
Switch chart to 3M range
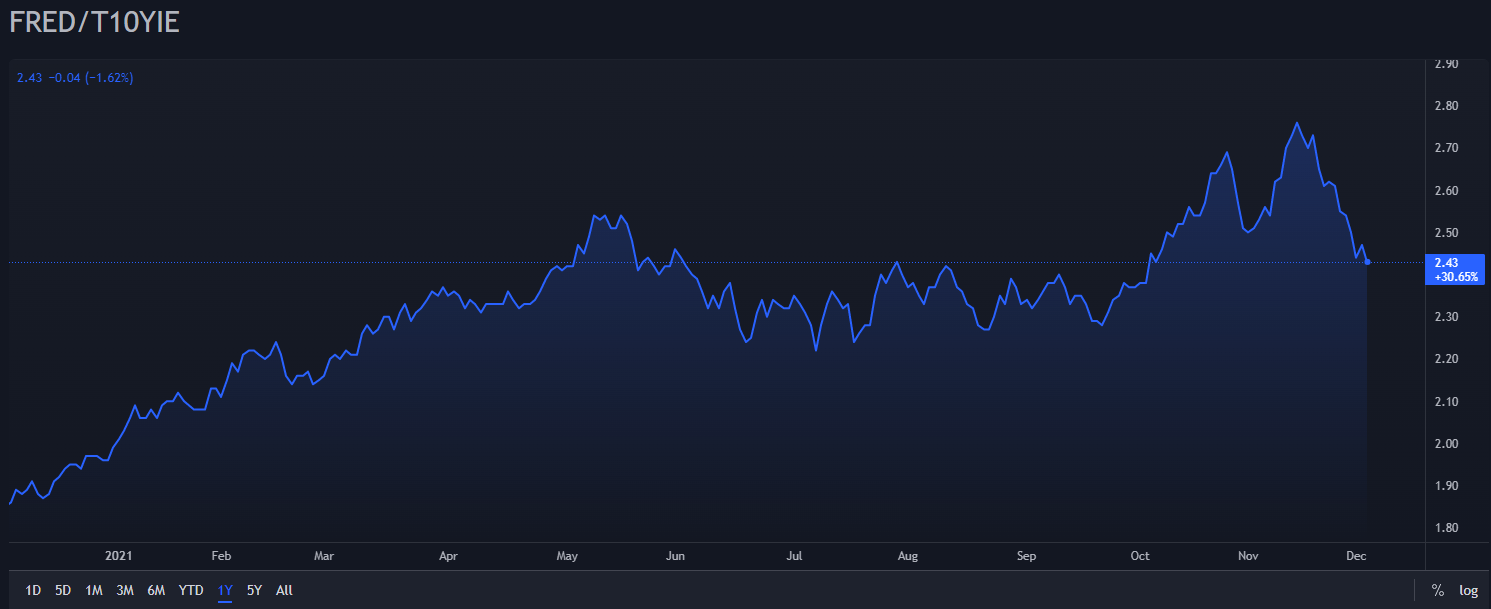coord(125,590)
